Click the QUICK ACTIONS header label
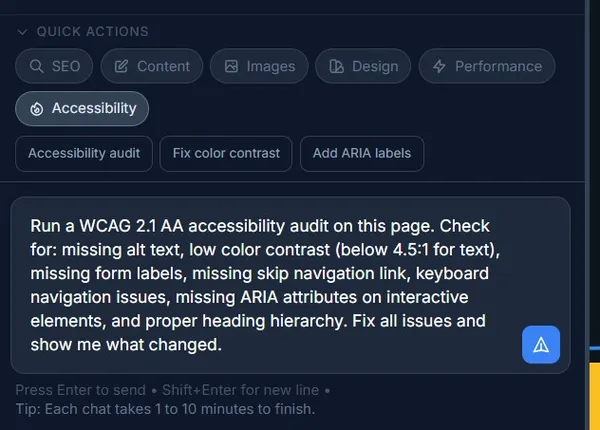 [x=92, y=32]
